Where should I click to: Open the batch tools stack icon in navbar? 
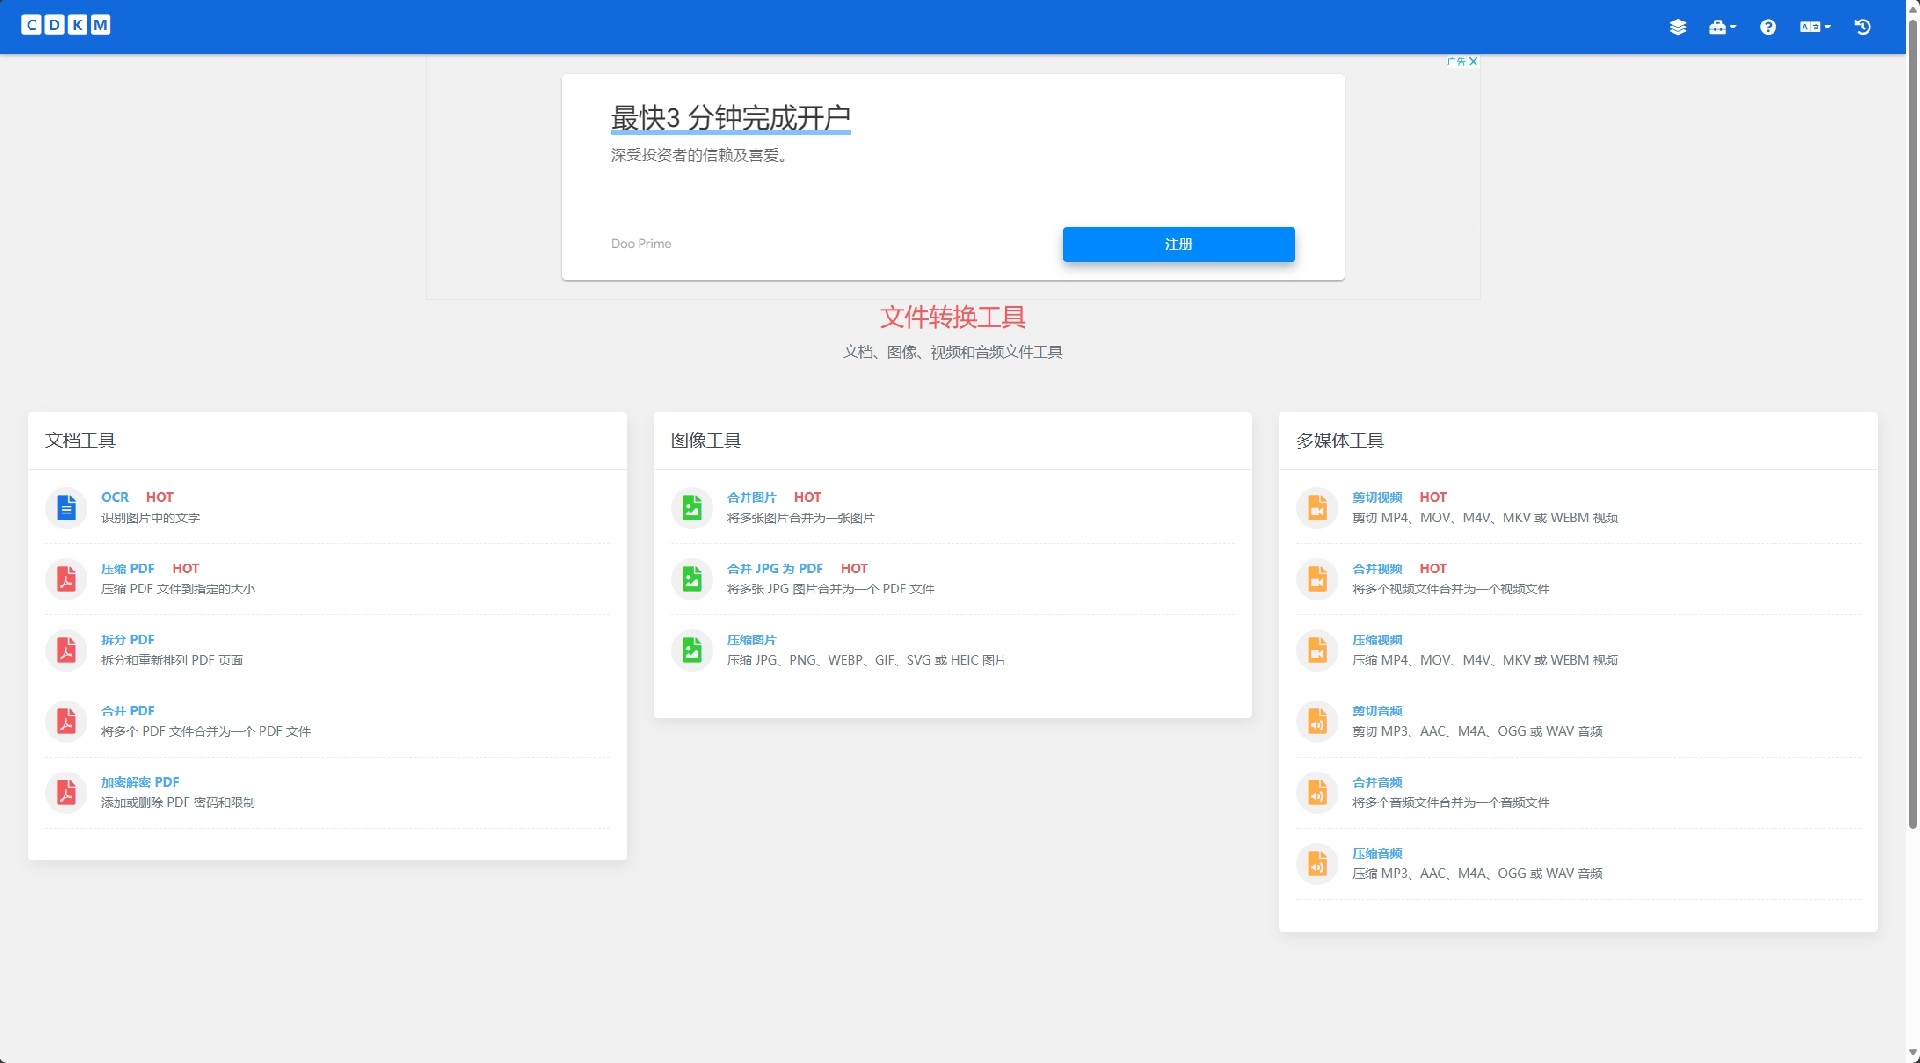(1678, 28)
